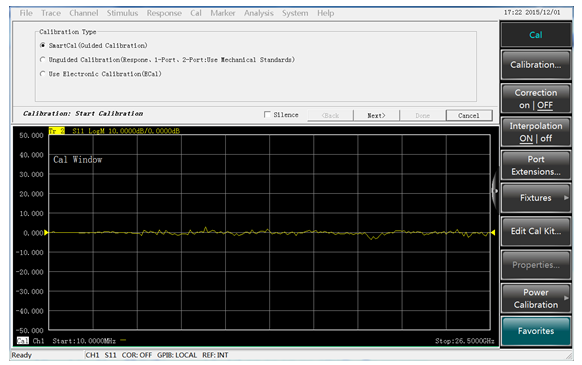Toggle Correction on/OFF softkey
The width and height of the screenshot is (582, 365).
coord(536,99)
